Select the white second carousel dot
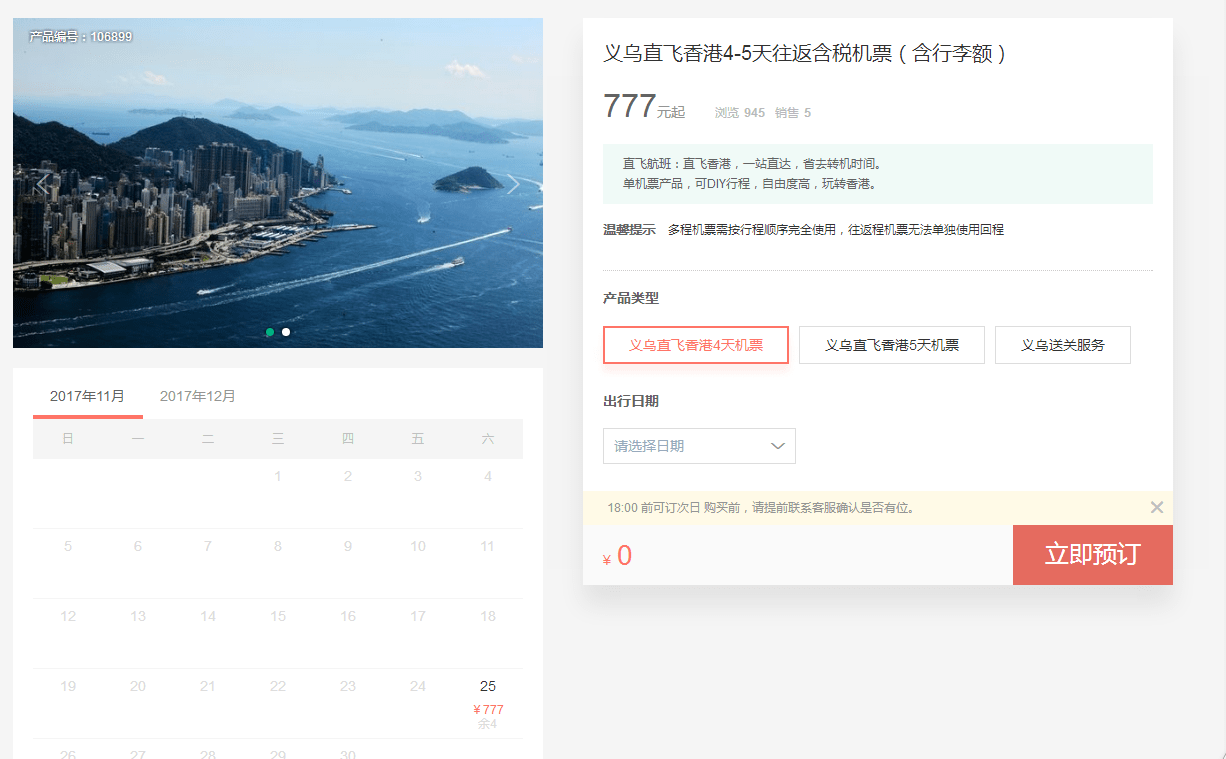This screenshot has width=1226, height=759. click(286, 332)
